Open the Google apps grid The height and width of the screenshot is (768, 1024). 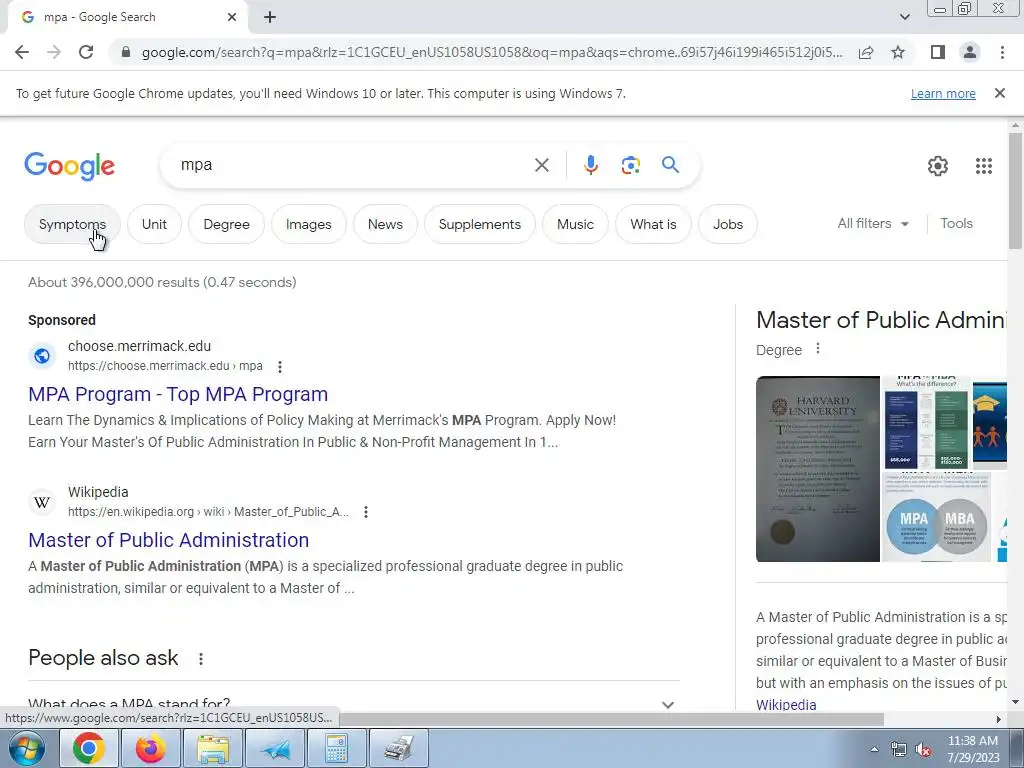tap(984, 166)
